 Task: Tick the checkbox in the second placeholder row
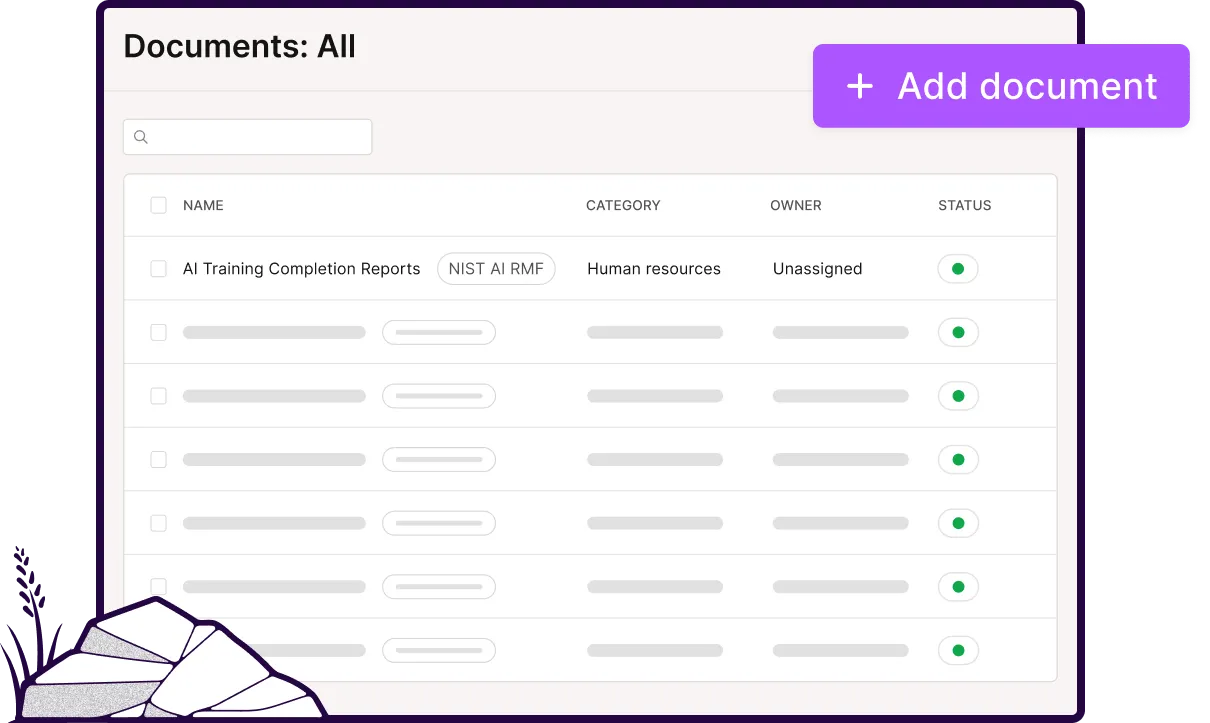click(158, 332)
